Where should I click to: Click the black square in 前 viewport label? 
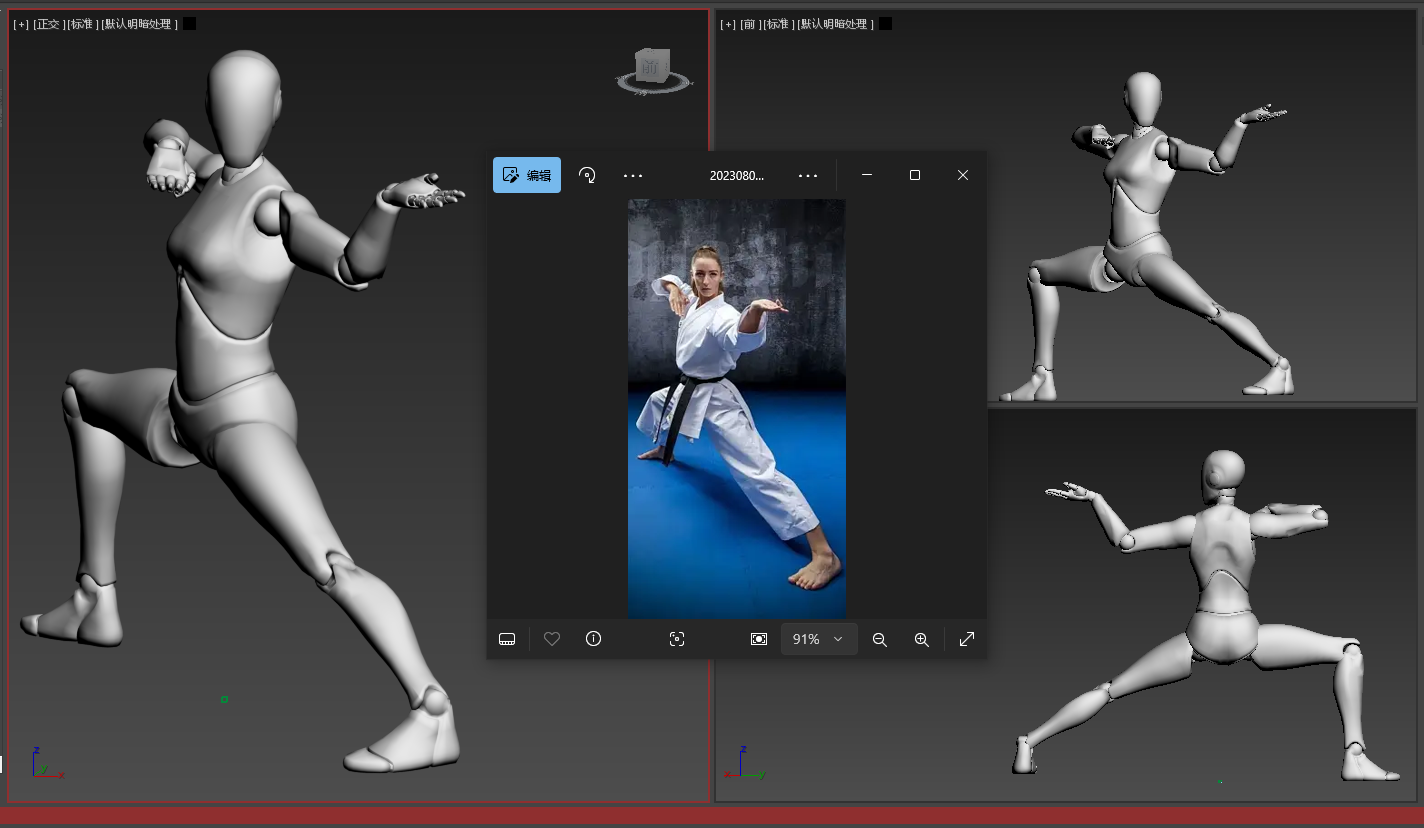click(885, 24)
